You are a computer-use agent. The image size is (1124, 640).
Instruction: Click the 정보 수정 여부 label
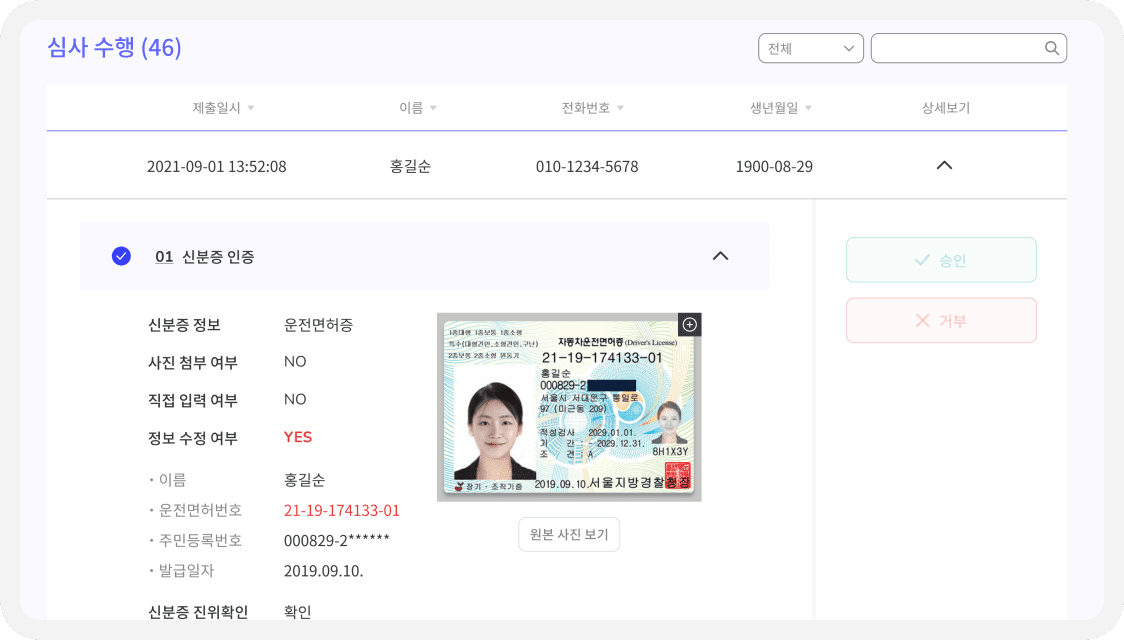[x=192, y=438]
